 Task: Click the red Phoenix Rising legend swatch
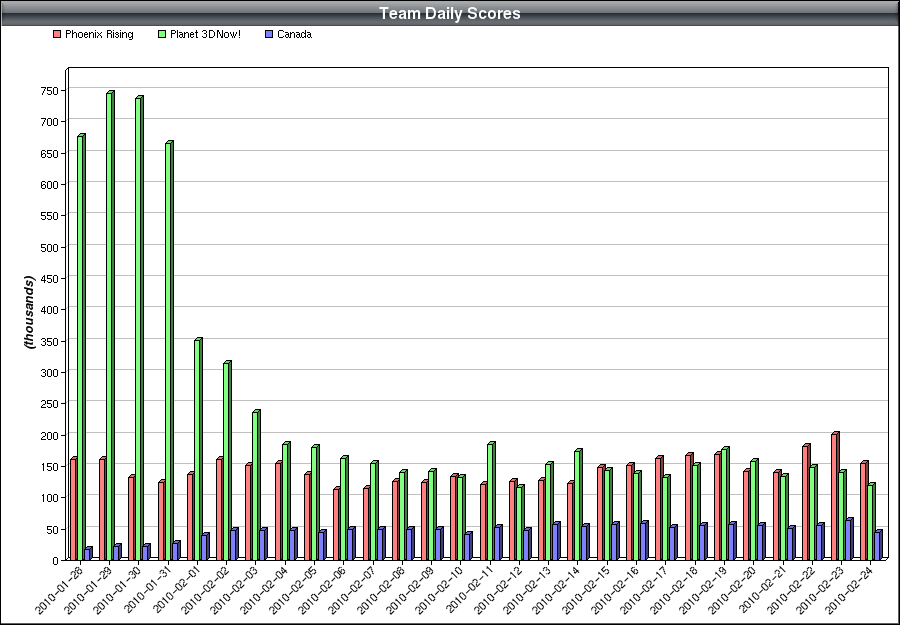(x=57, y=34)
